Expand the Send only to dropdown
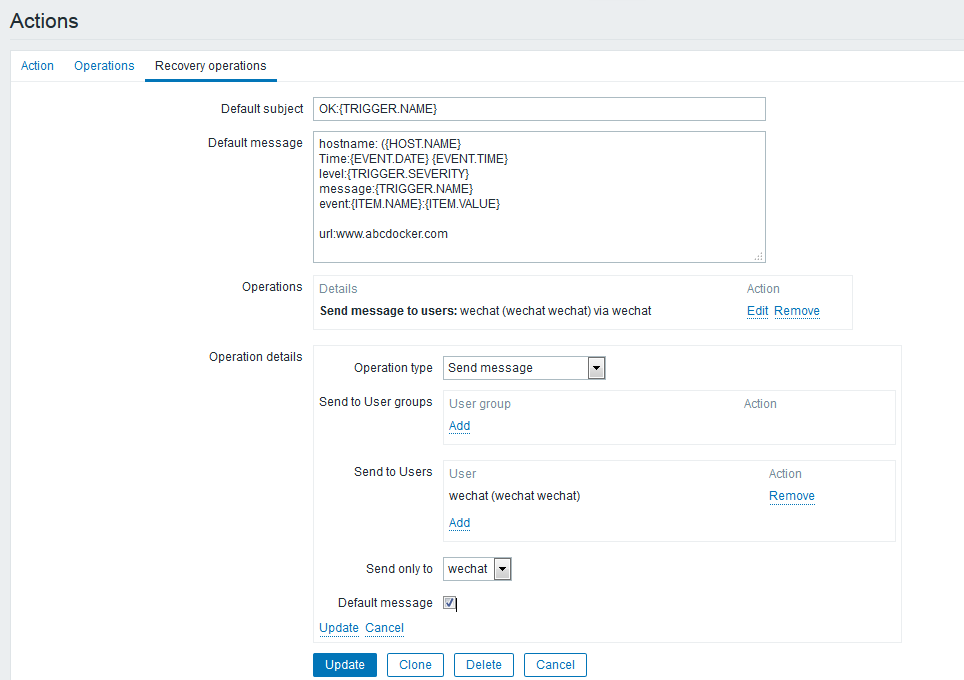This screenshot has width=964, height=680. [478, 569]
